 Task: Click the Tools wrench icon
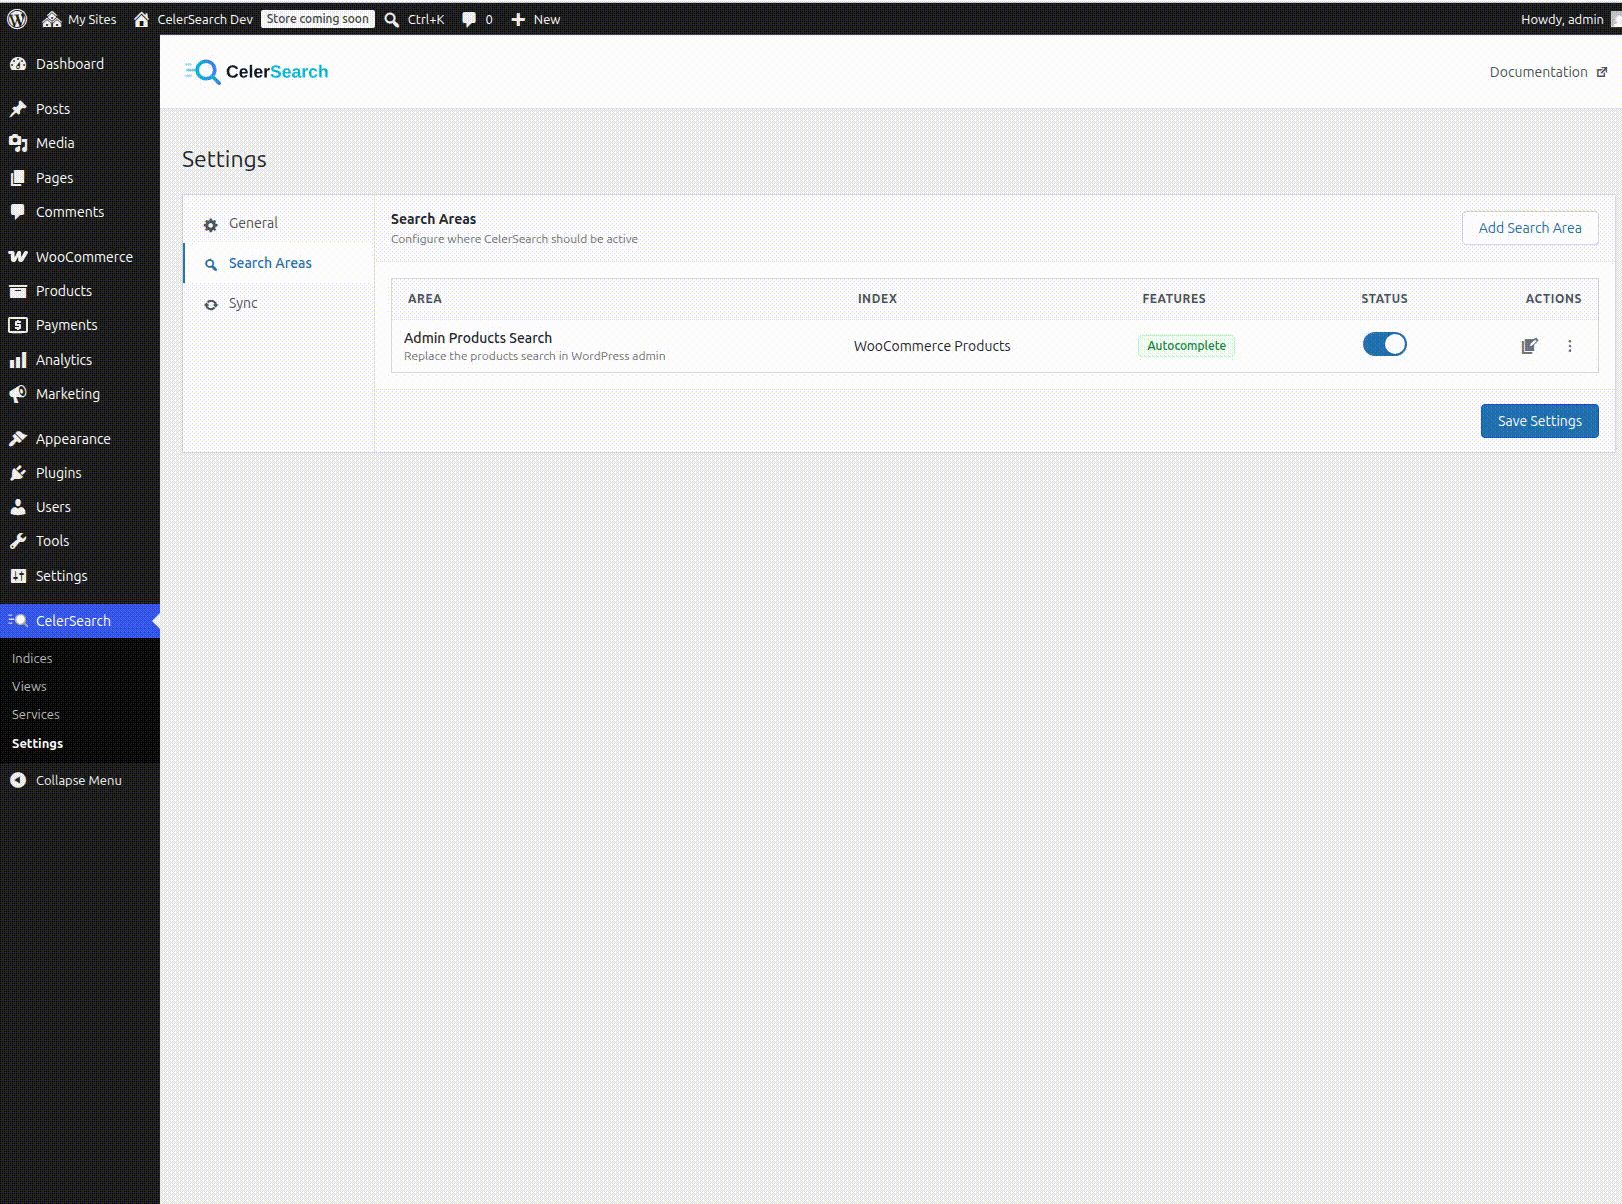point(18,541)
